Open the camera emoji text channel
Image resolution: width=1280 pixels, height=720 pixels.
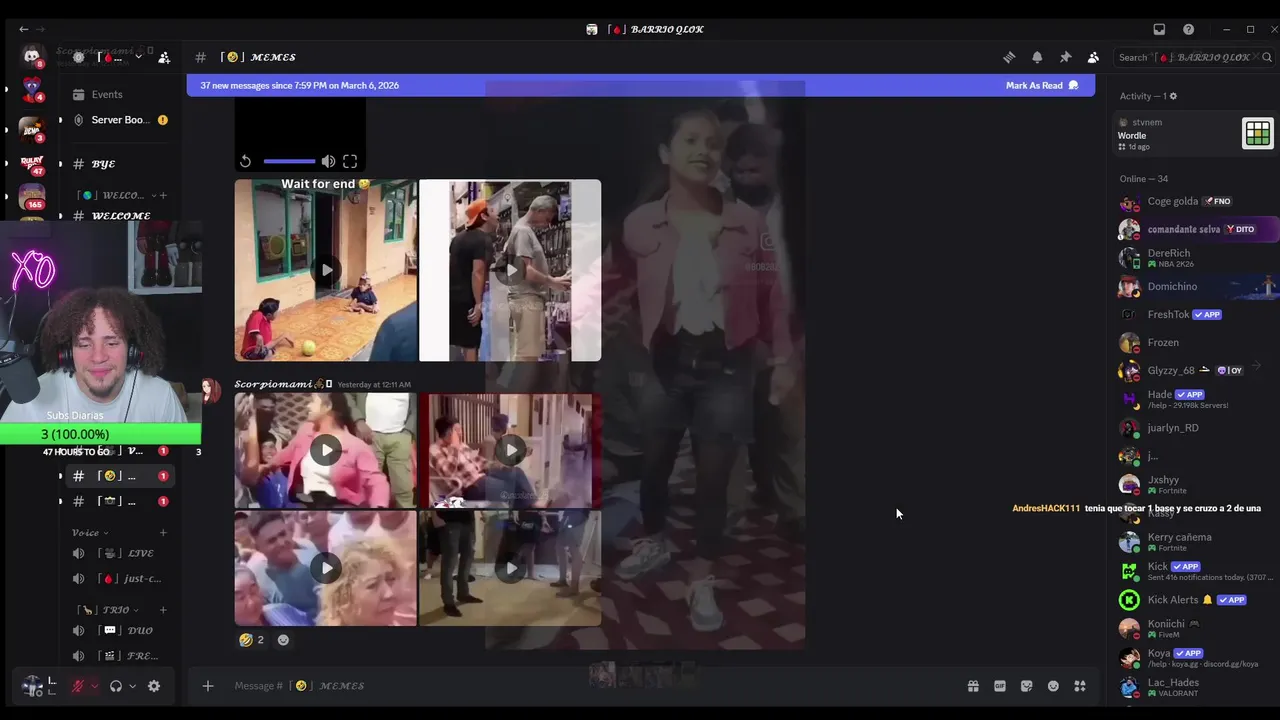pos(115,501)
